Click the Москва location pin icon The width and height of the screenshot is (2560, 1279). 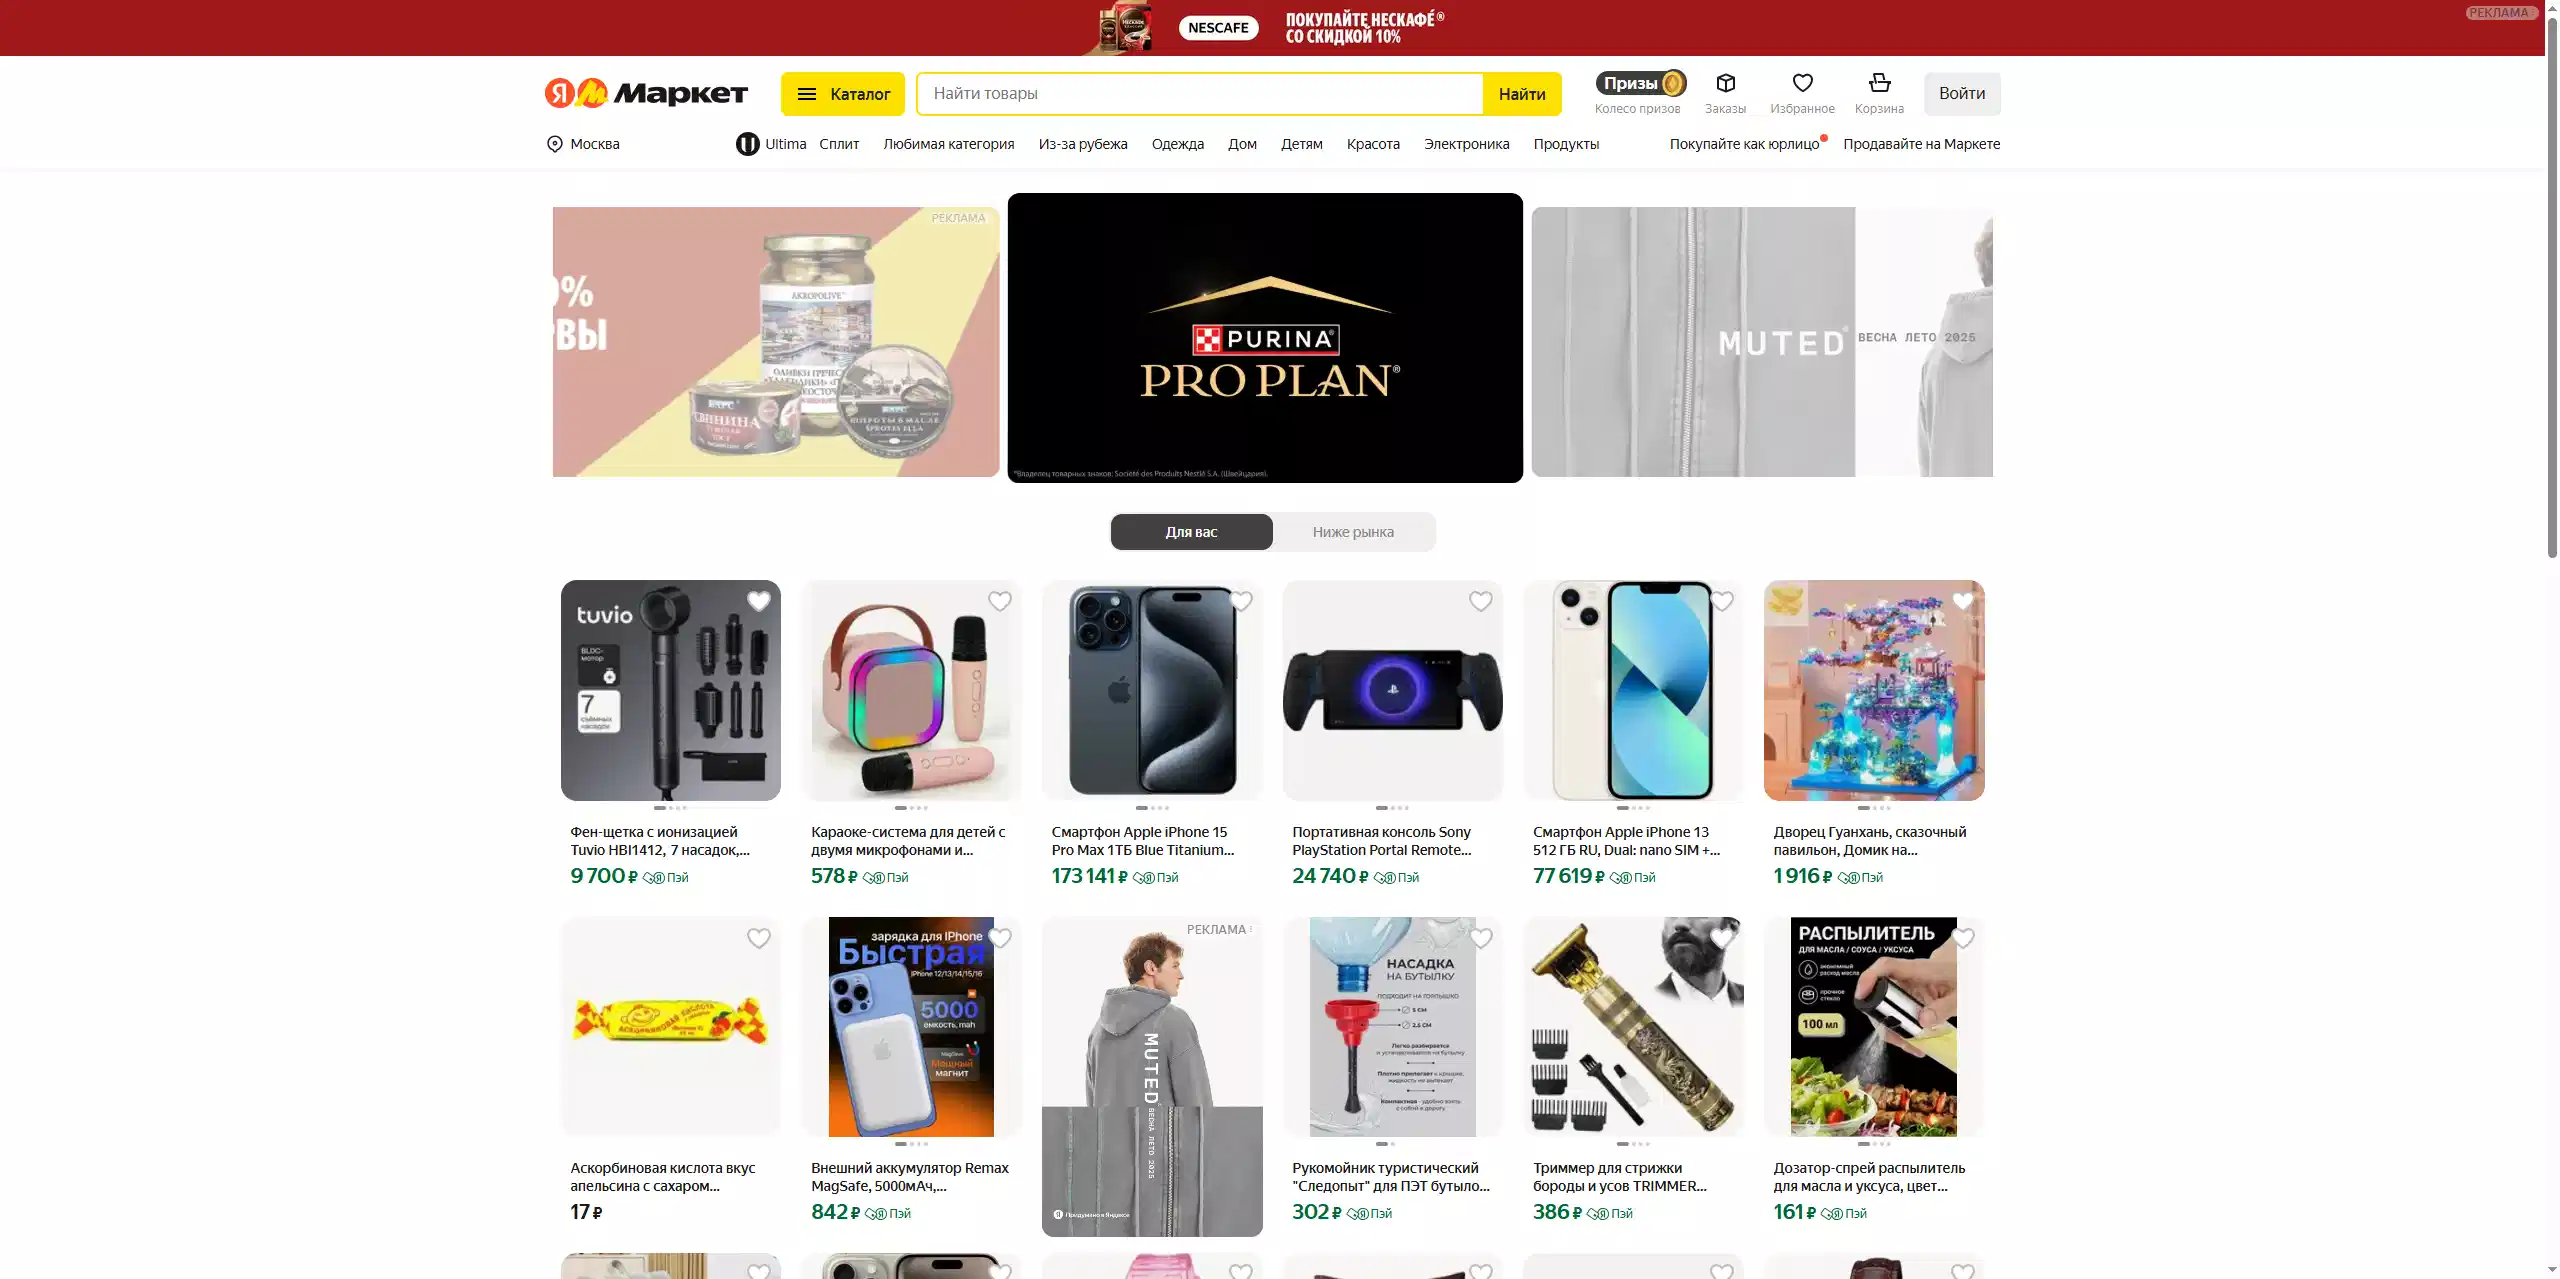[x=555, y=144]
